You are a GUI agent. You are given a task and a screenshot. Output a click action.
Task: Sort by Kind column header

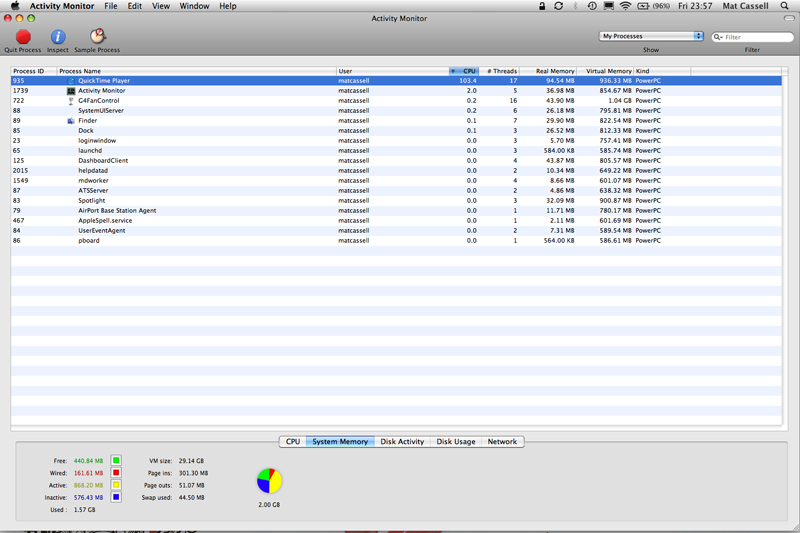pyautogui.click(x=662, y=71)
